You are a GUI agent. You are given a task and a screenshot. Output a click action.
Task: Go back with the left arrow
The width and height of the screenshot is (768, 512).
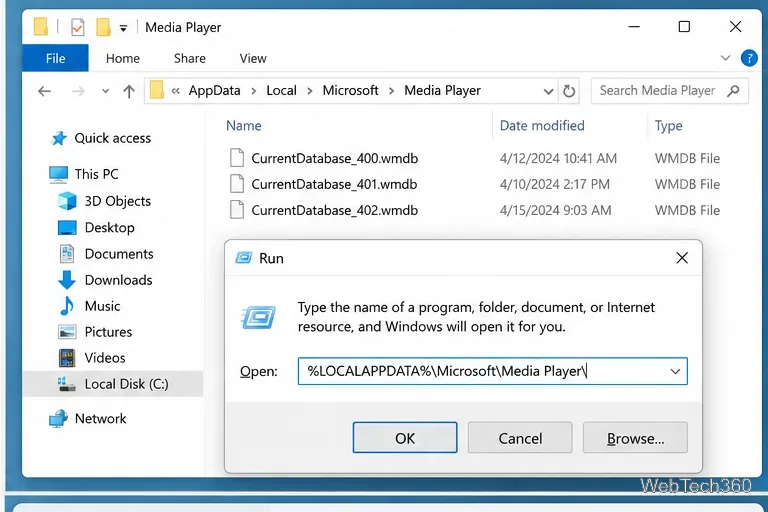(x=45, y=91)
